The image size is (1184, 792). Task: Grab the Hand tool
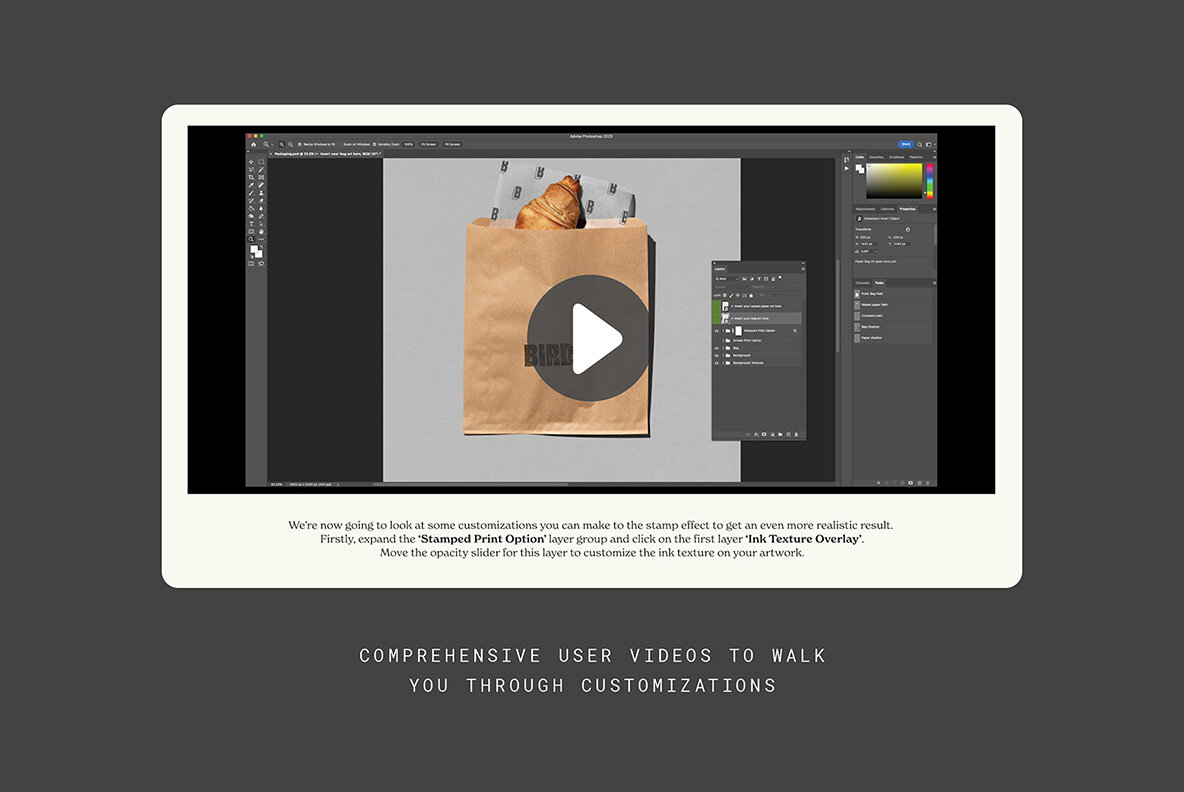pyautogui.click(x=261, y=230)
